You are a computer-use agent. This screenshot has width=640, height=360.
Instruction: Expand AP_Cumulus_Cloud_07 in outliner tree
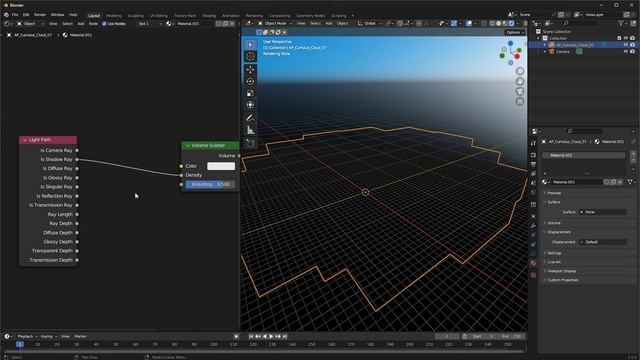click(x=545, y=45)
